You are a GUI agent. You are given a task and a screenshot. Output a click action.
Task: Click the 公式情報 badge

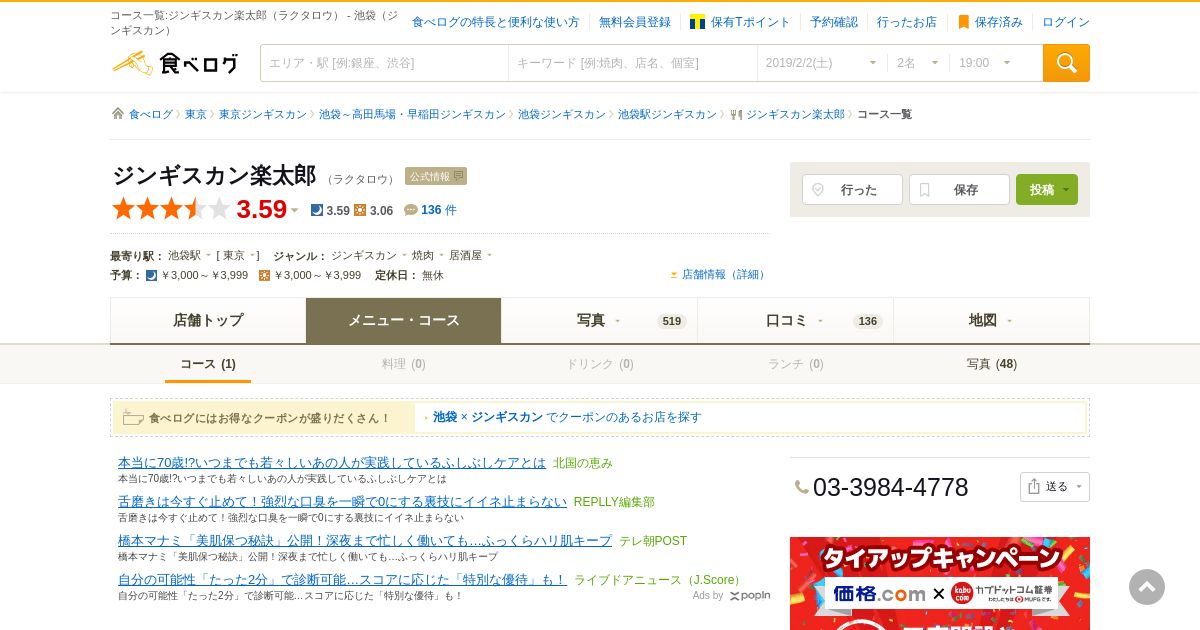pyautogui.click(x=436, y=176)
